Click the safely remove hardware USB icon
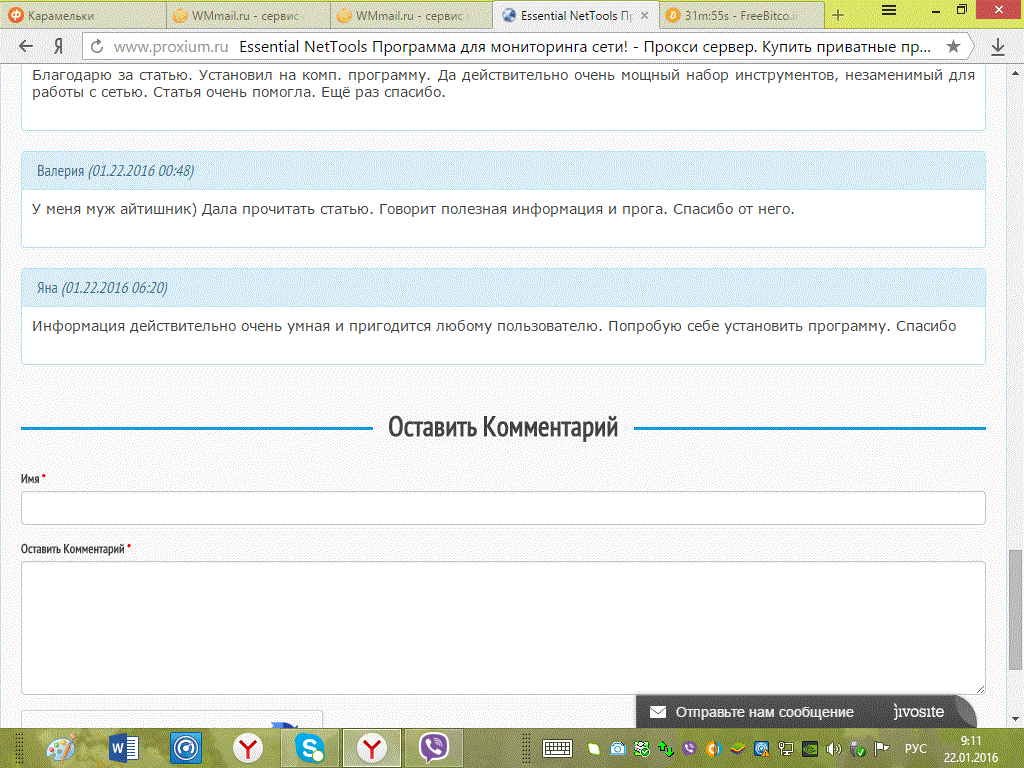 [857, 748]
